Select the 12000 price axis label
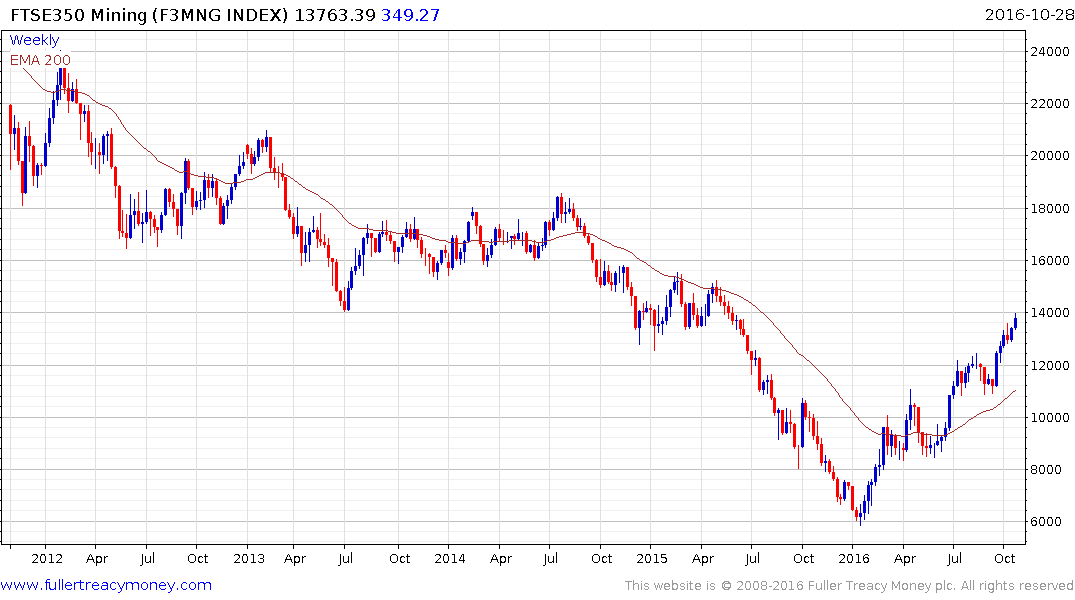 [x=1050, y=365]
